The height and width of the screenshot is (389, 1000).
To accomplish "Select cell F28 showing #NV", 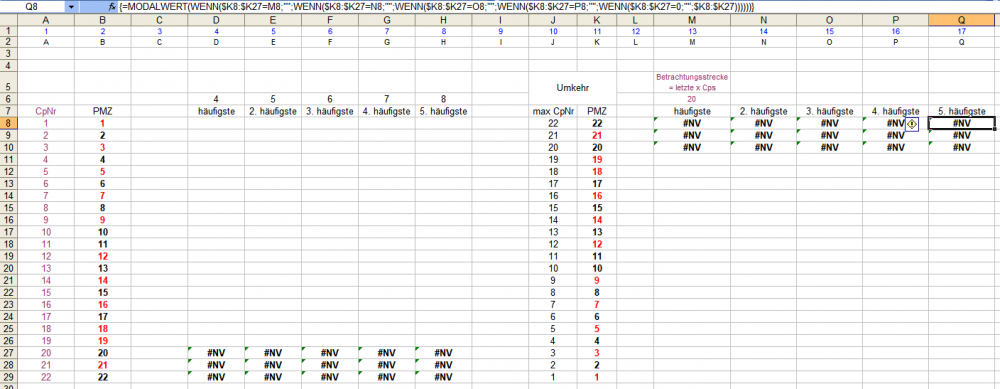I will click(x=330, y=365).
